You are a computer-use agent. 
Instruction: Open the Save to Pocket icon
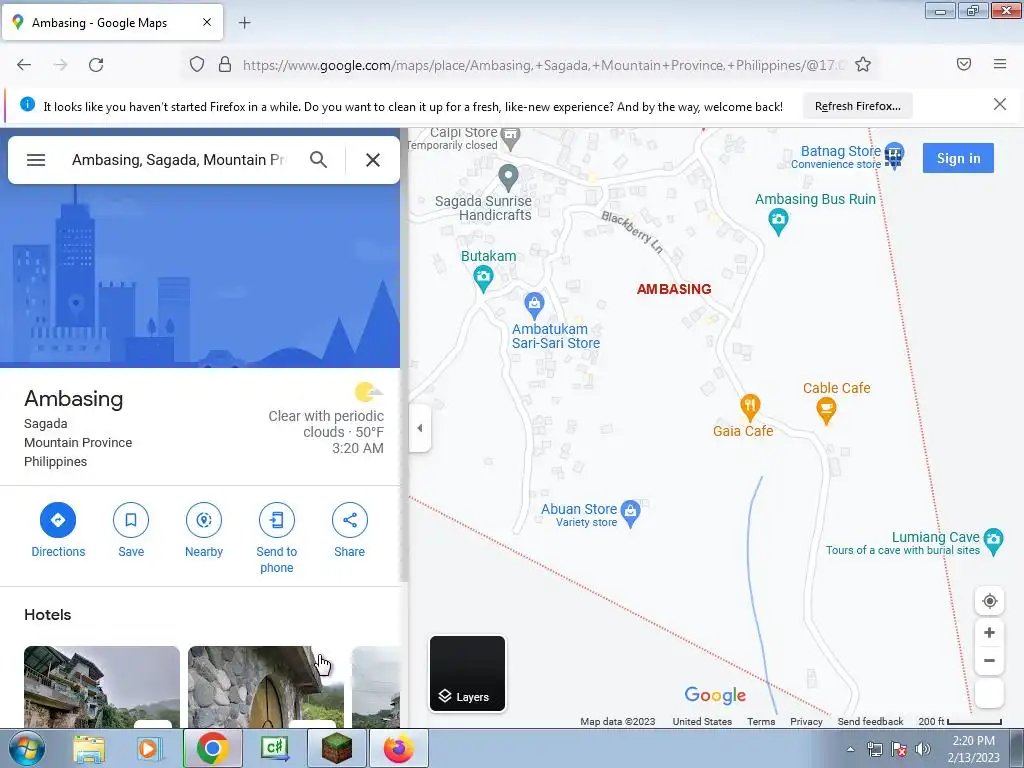click(x=964, y=64)
